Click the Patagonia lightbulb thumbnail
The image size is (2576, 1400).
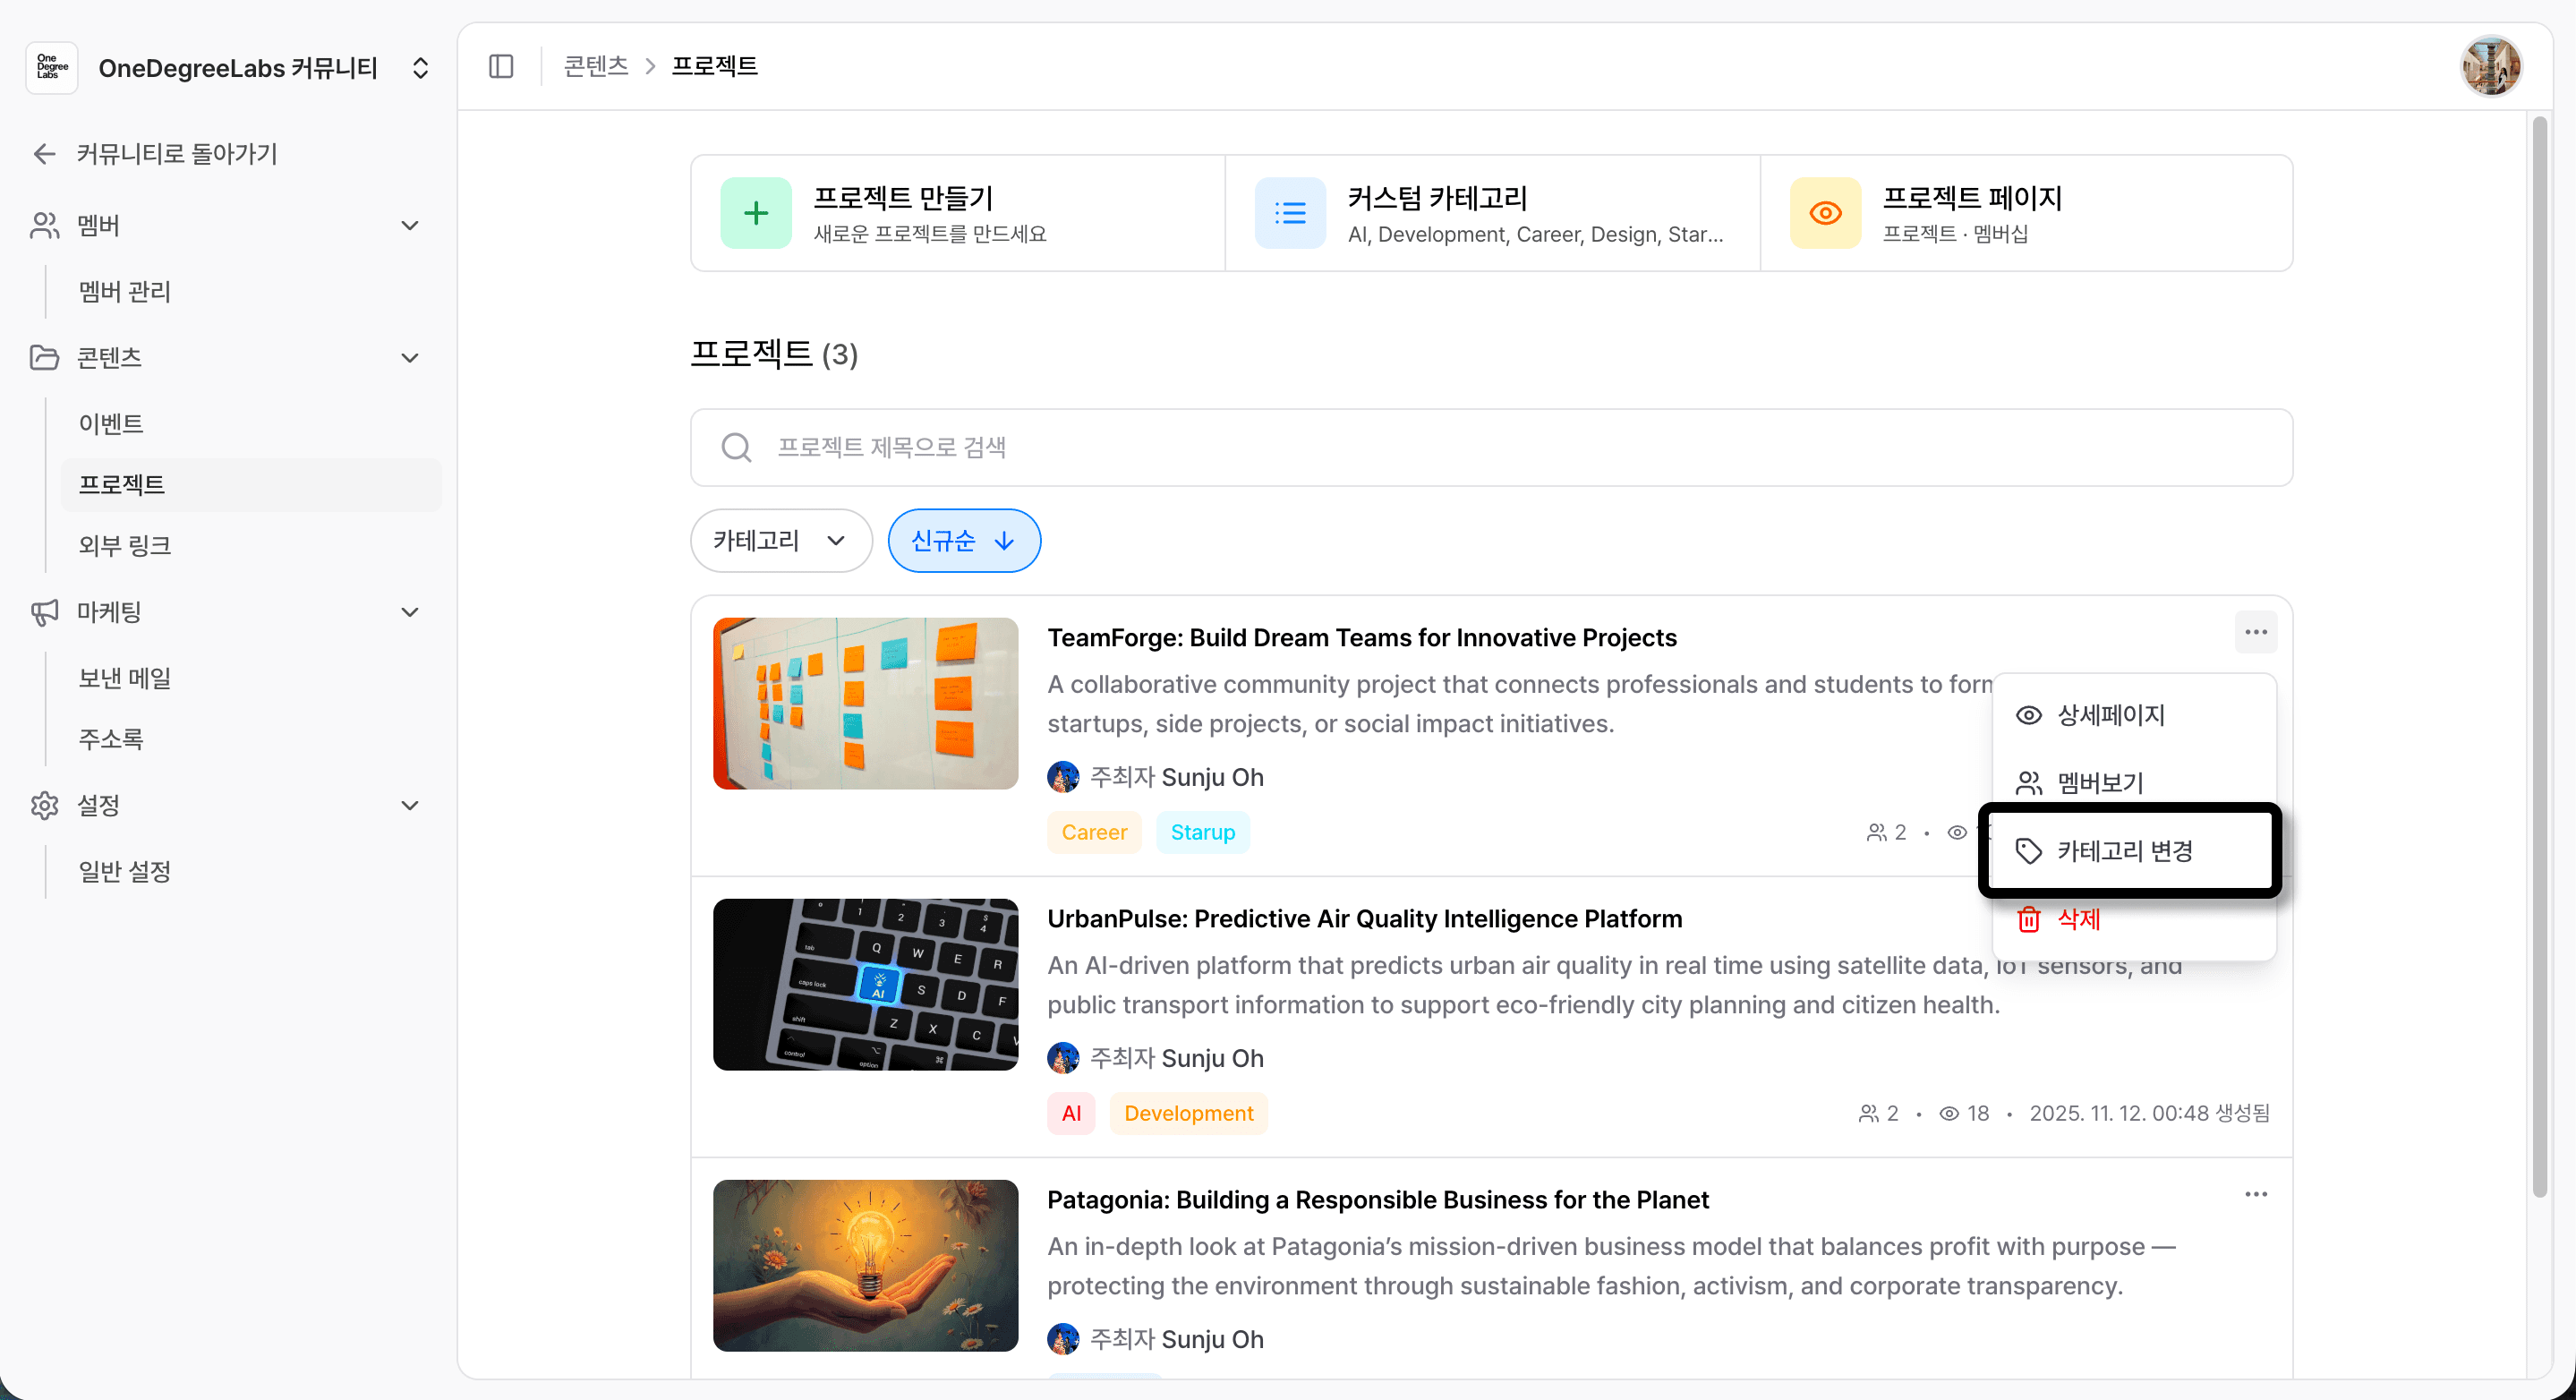[x=865, y=1265]
